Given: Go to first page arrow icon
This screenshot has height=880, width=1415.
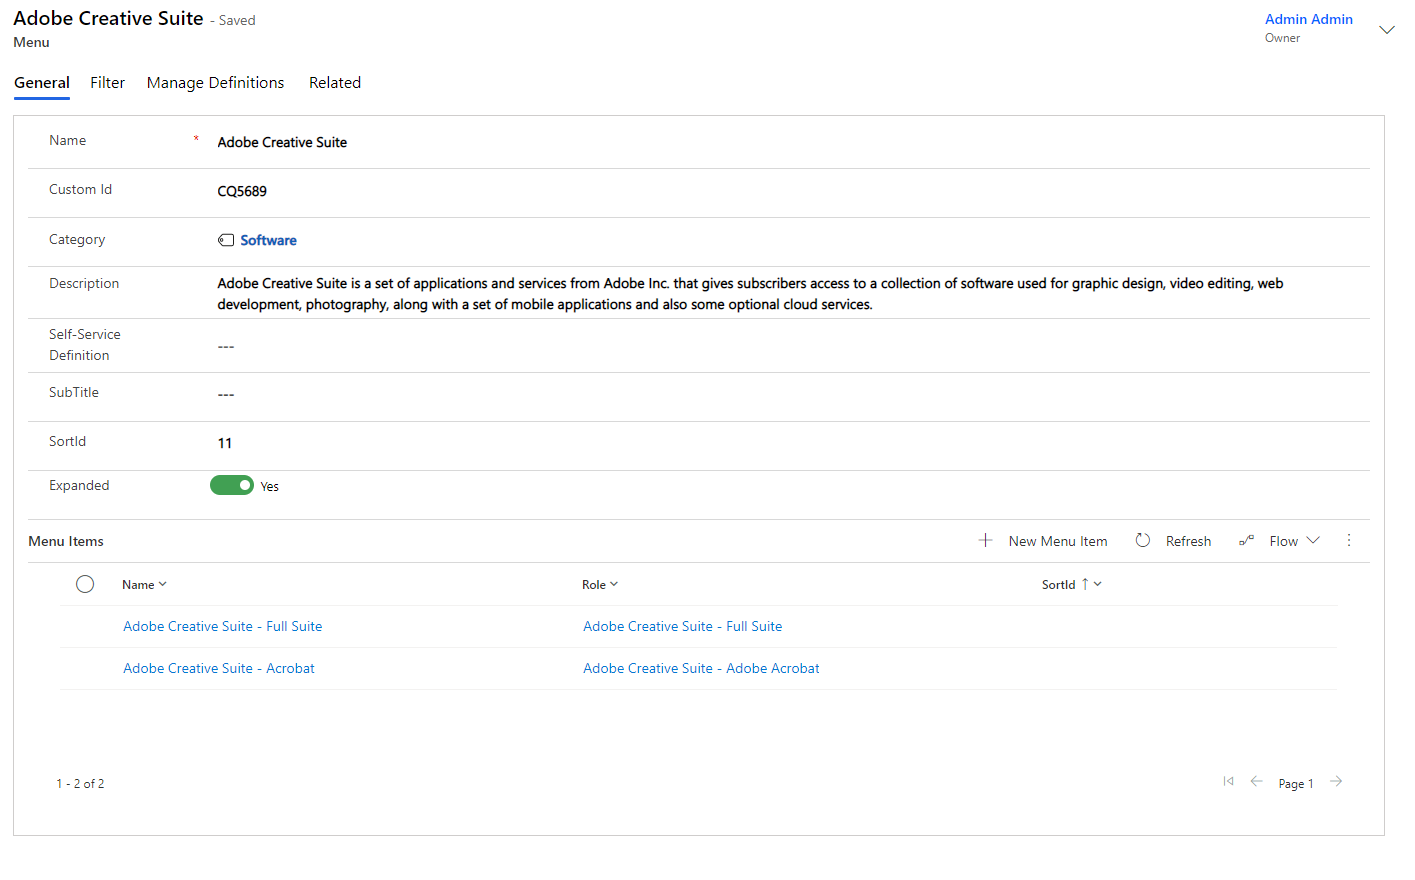Looking at the screenshot, I should click(1228, 782).
